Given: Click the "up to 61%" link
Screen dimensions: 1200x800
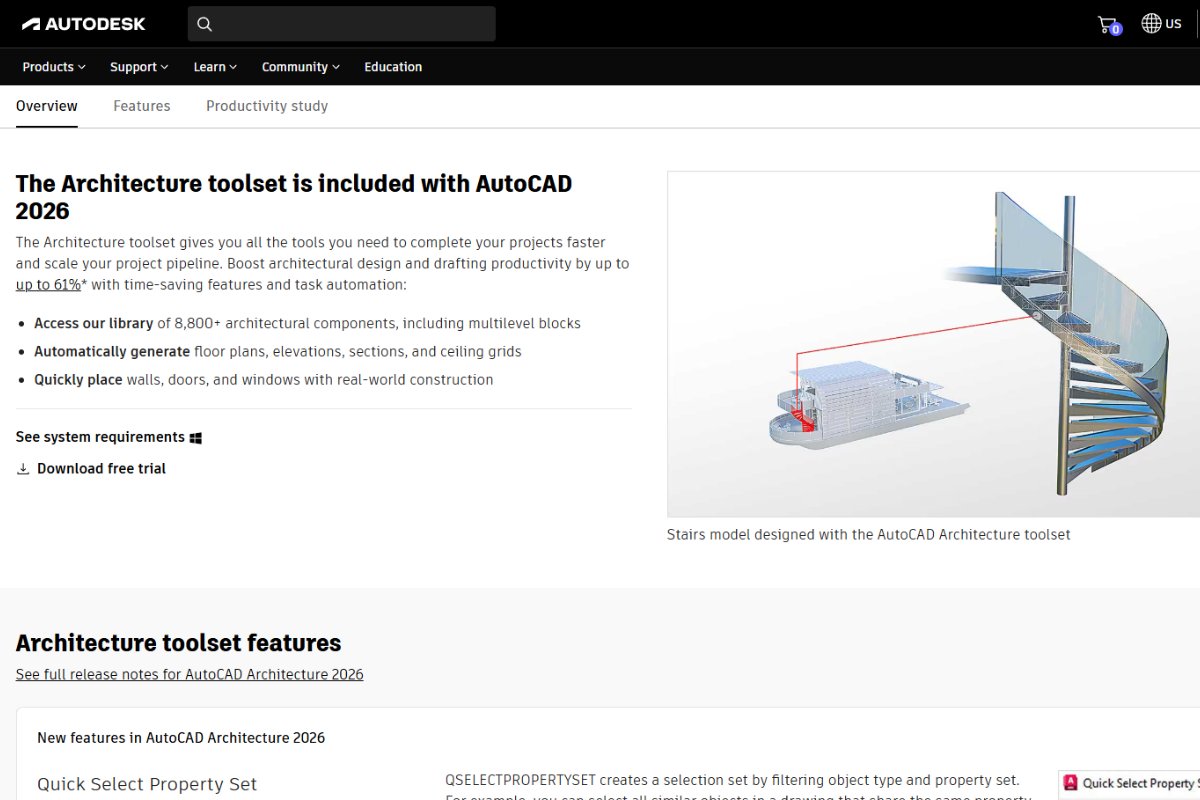Looking at the screenshot, I should pos(48,285).
